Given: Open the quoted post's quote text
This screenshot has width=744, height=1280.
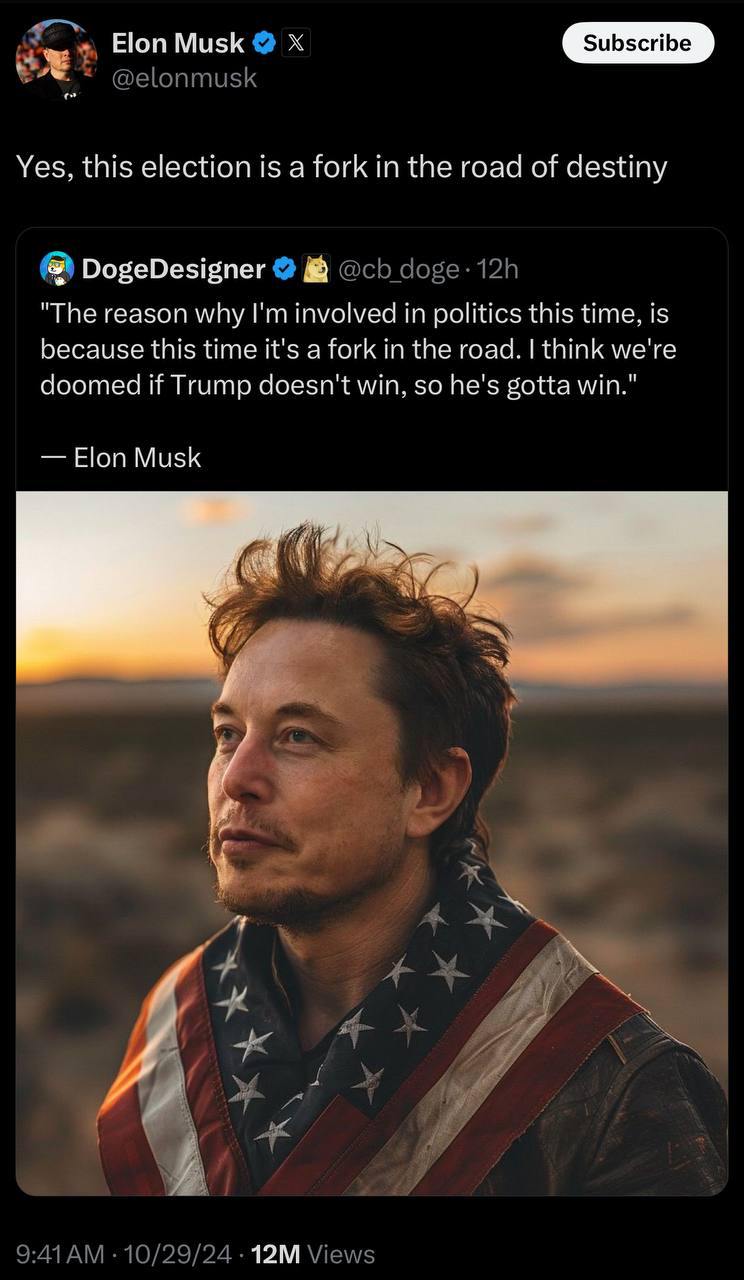Looking at the screenshot, I should pos(355,349).
